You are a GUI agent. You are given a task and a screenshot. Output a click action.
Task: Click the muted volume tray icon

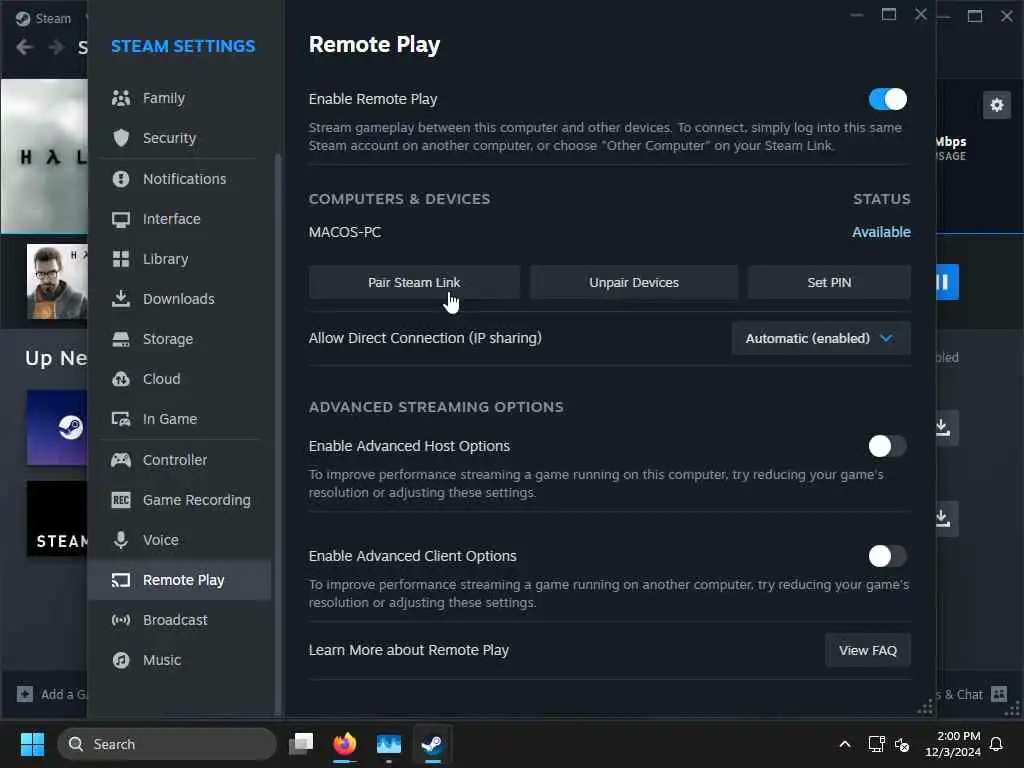(902, 744)
